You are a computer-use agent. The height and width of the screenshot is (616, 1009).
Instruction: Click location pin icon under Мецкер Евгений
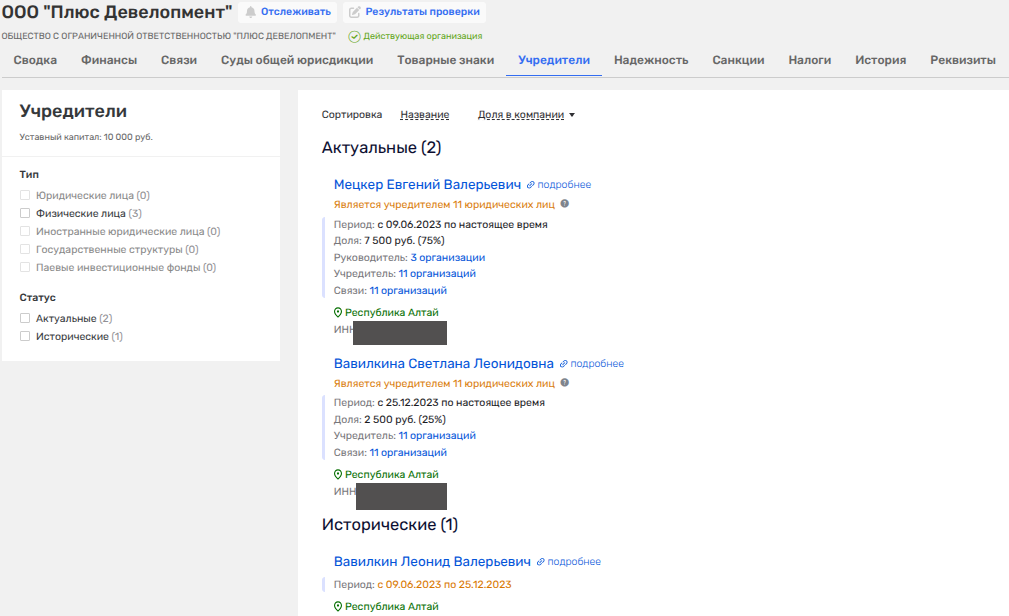tap(338, 312)
